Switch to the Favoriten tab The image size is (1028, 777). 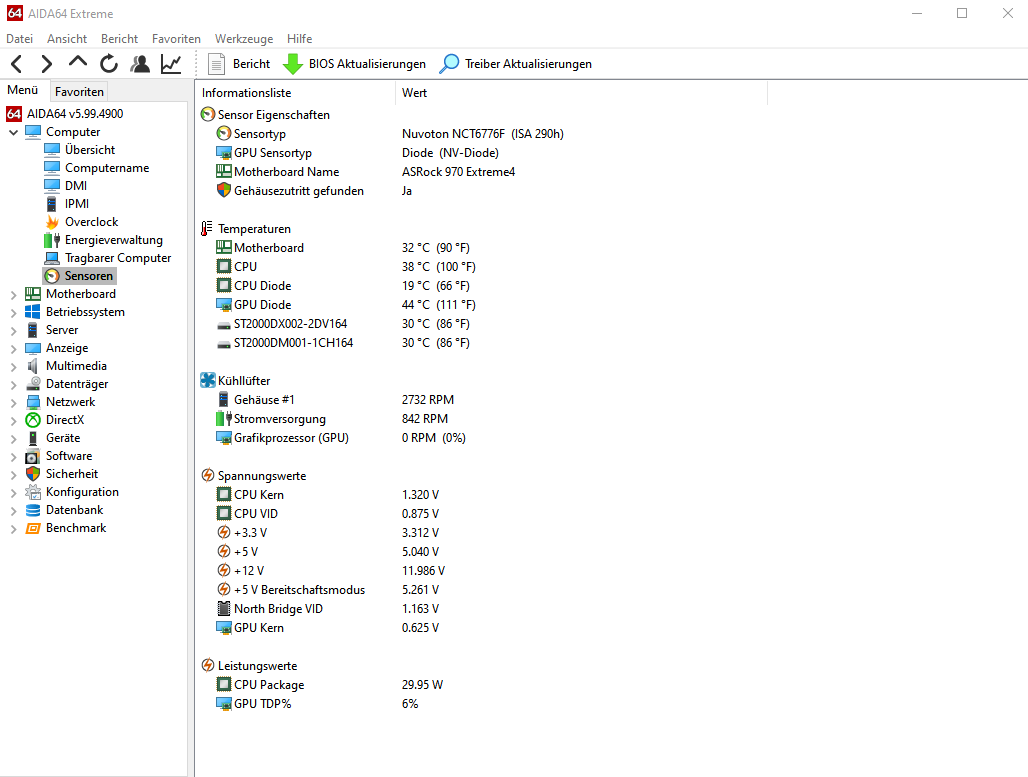[x=79, y=92]
